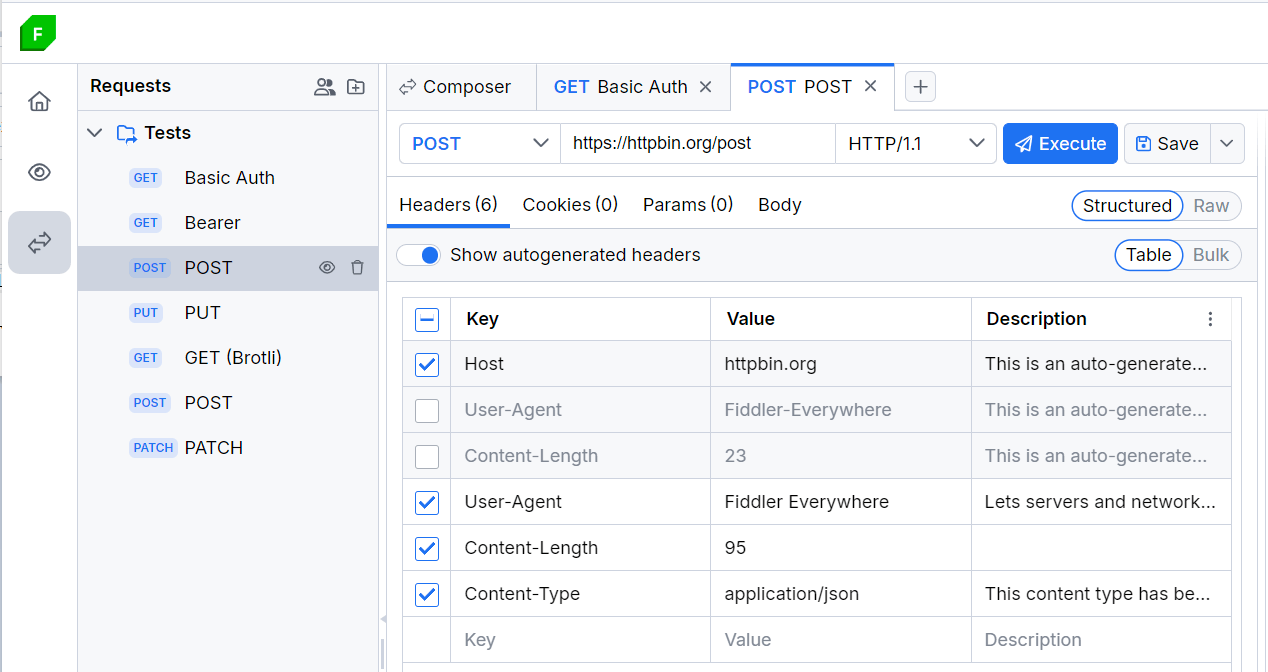Viewport: 1268px width, 672px height.
Task: Open the headers table options menu
Action: click(x=1210, y=318)
